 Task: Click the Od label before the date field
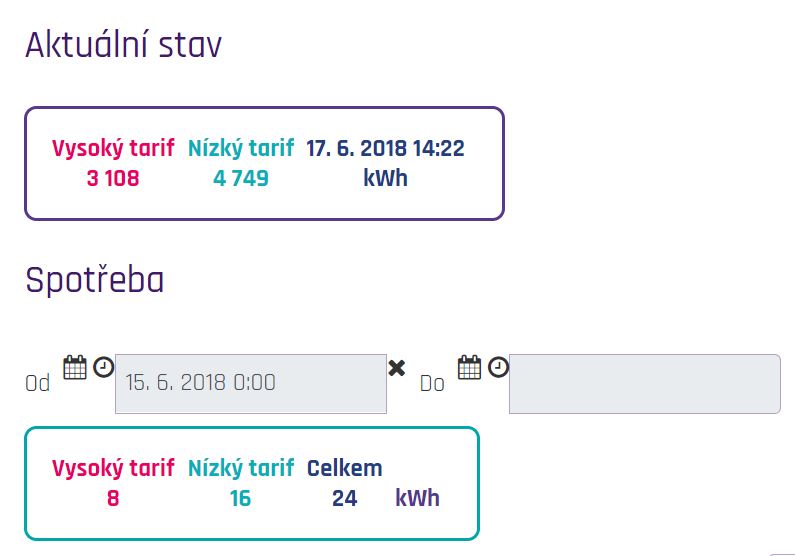(x=38, y=384)
